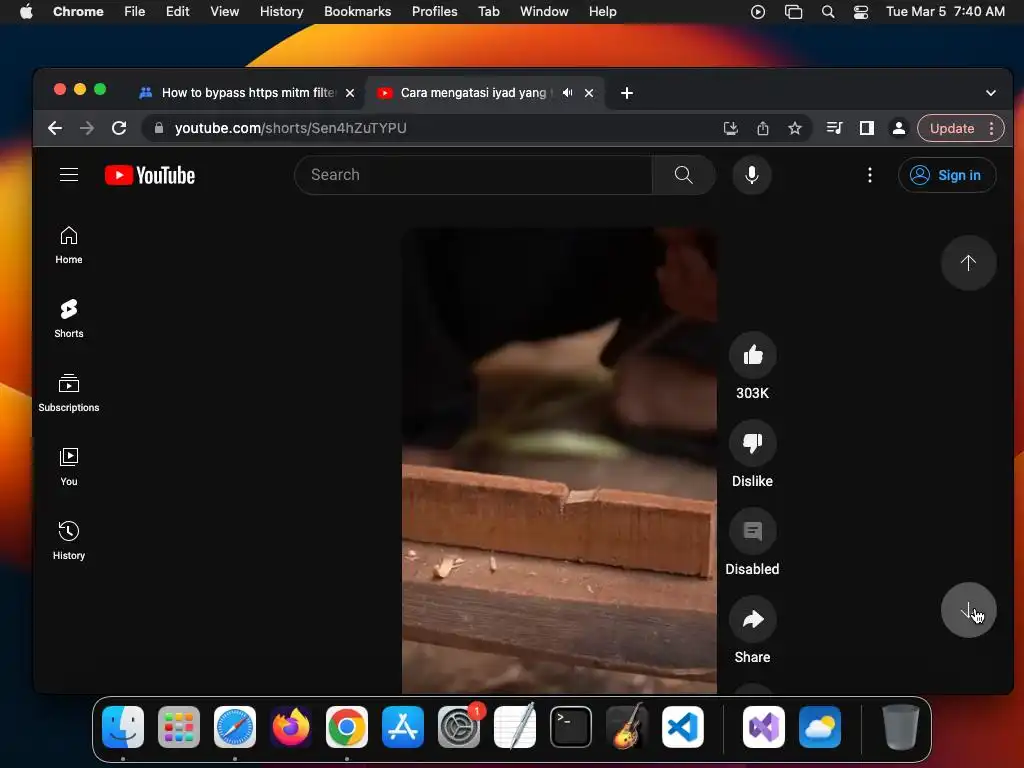Open media controls icon in toolbar
1024x768 pixels.
coord(834,128)
